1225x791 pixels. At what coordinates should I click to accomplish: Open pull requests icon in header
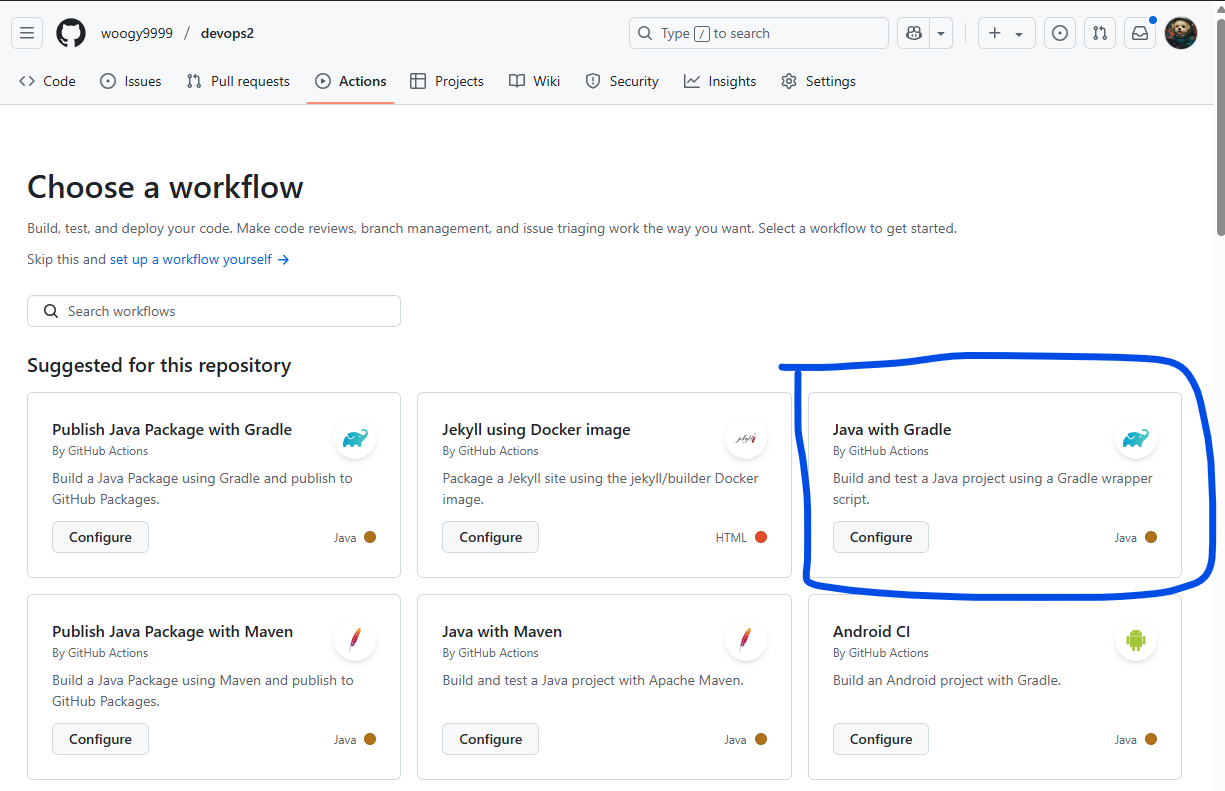(1100, 33)
